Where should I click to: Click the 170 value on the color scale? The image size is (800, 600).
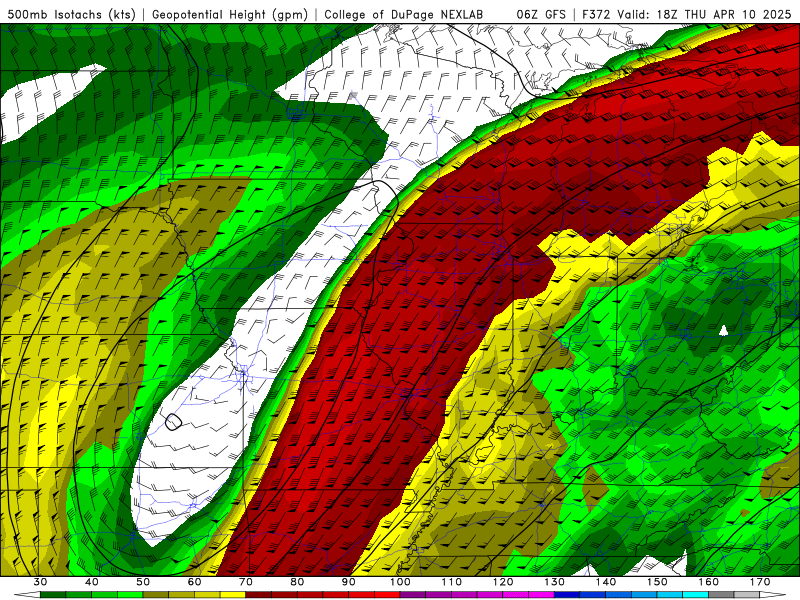(760, 582)
